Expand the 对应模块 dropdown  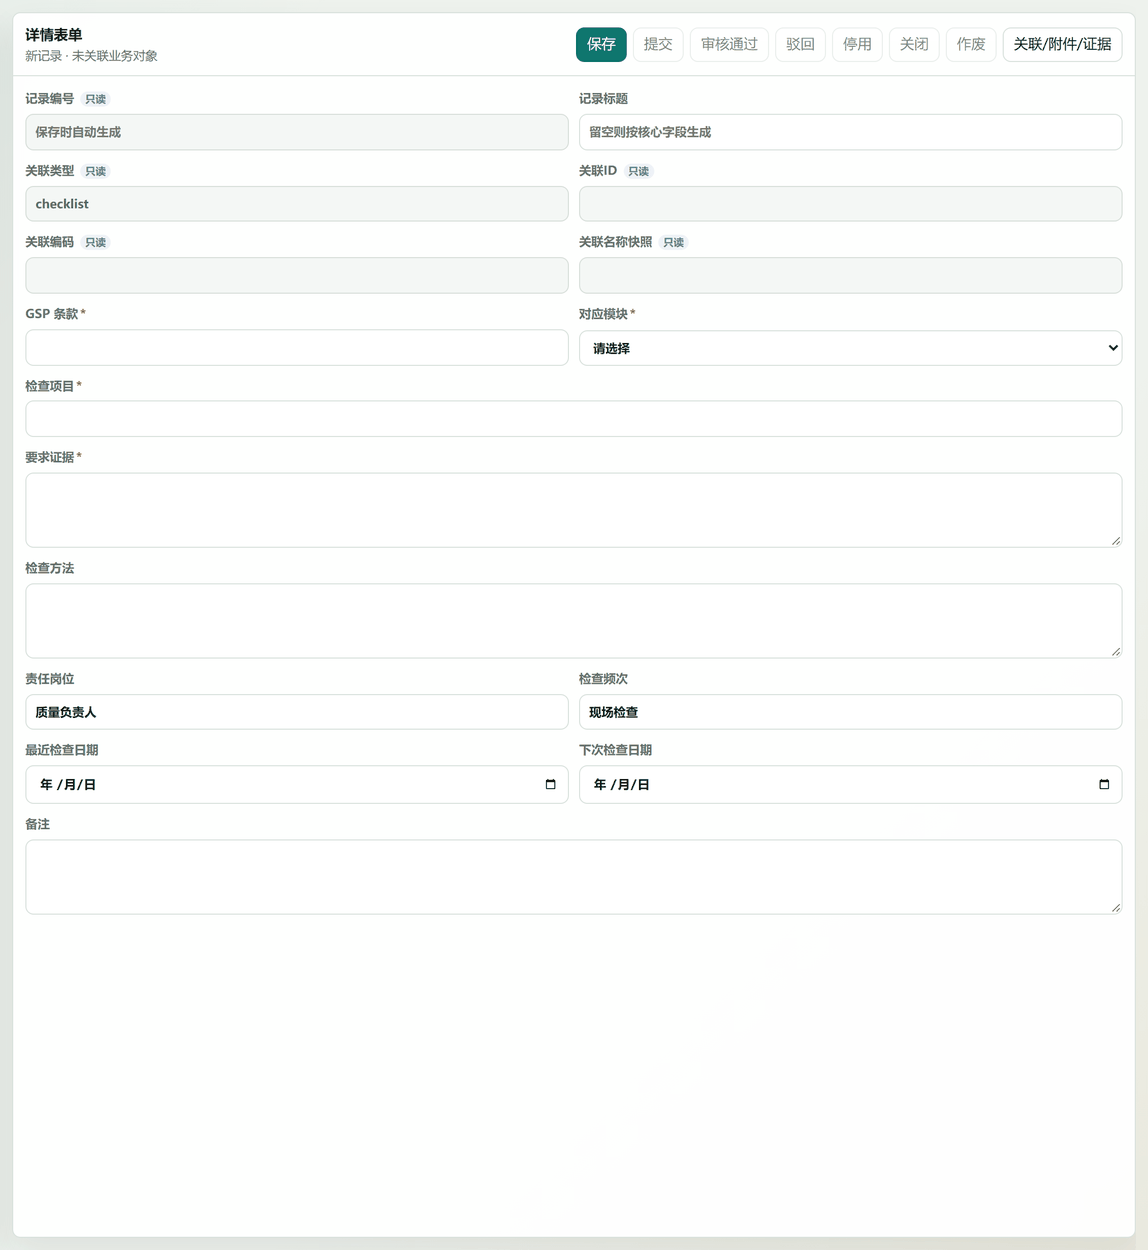pyautogui.click(x=850, y=348)
